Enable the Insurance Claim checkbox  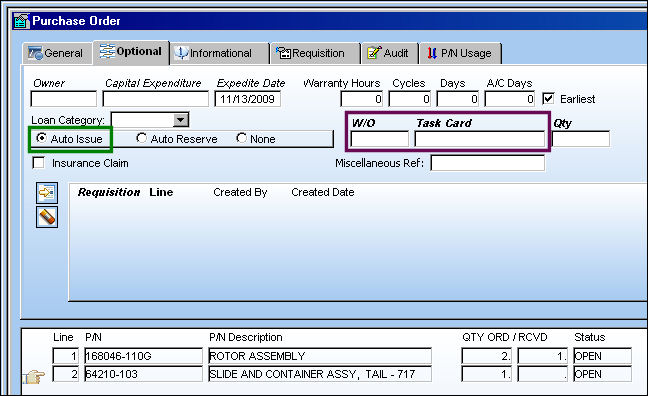pyautogui.click(x=38, y=163)
